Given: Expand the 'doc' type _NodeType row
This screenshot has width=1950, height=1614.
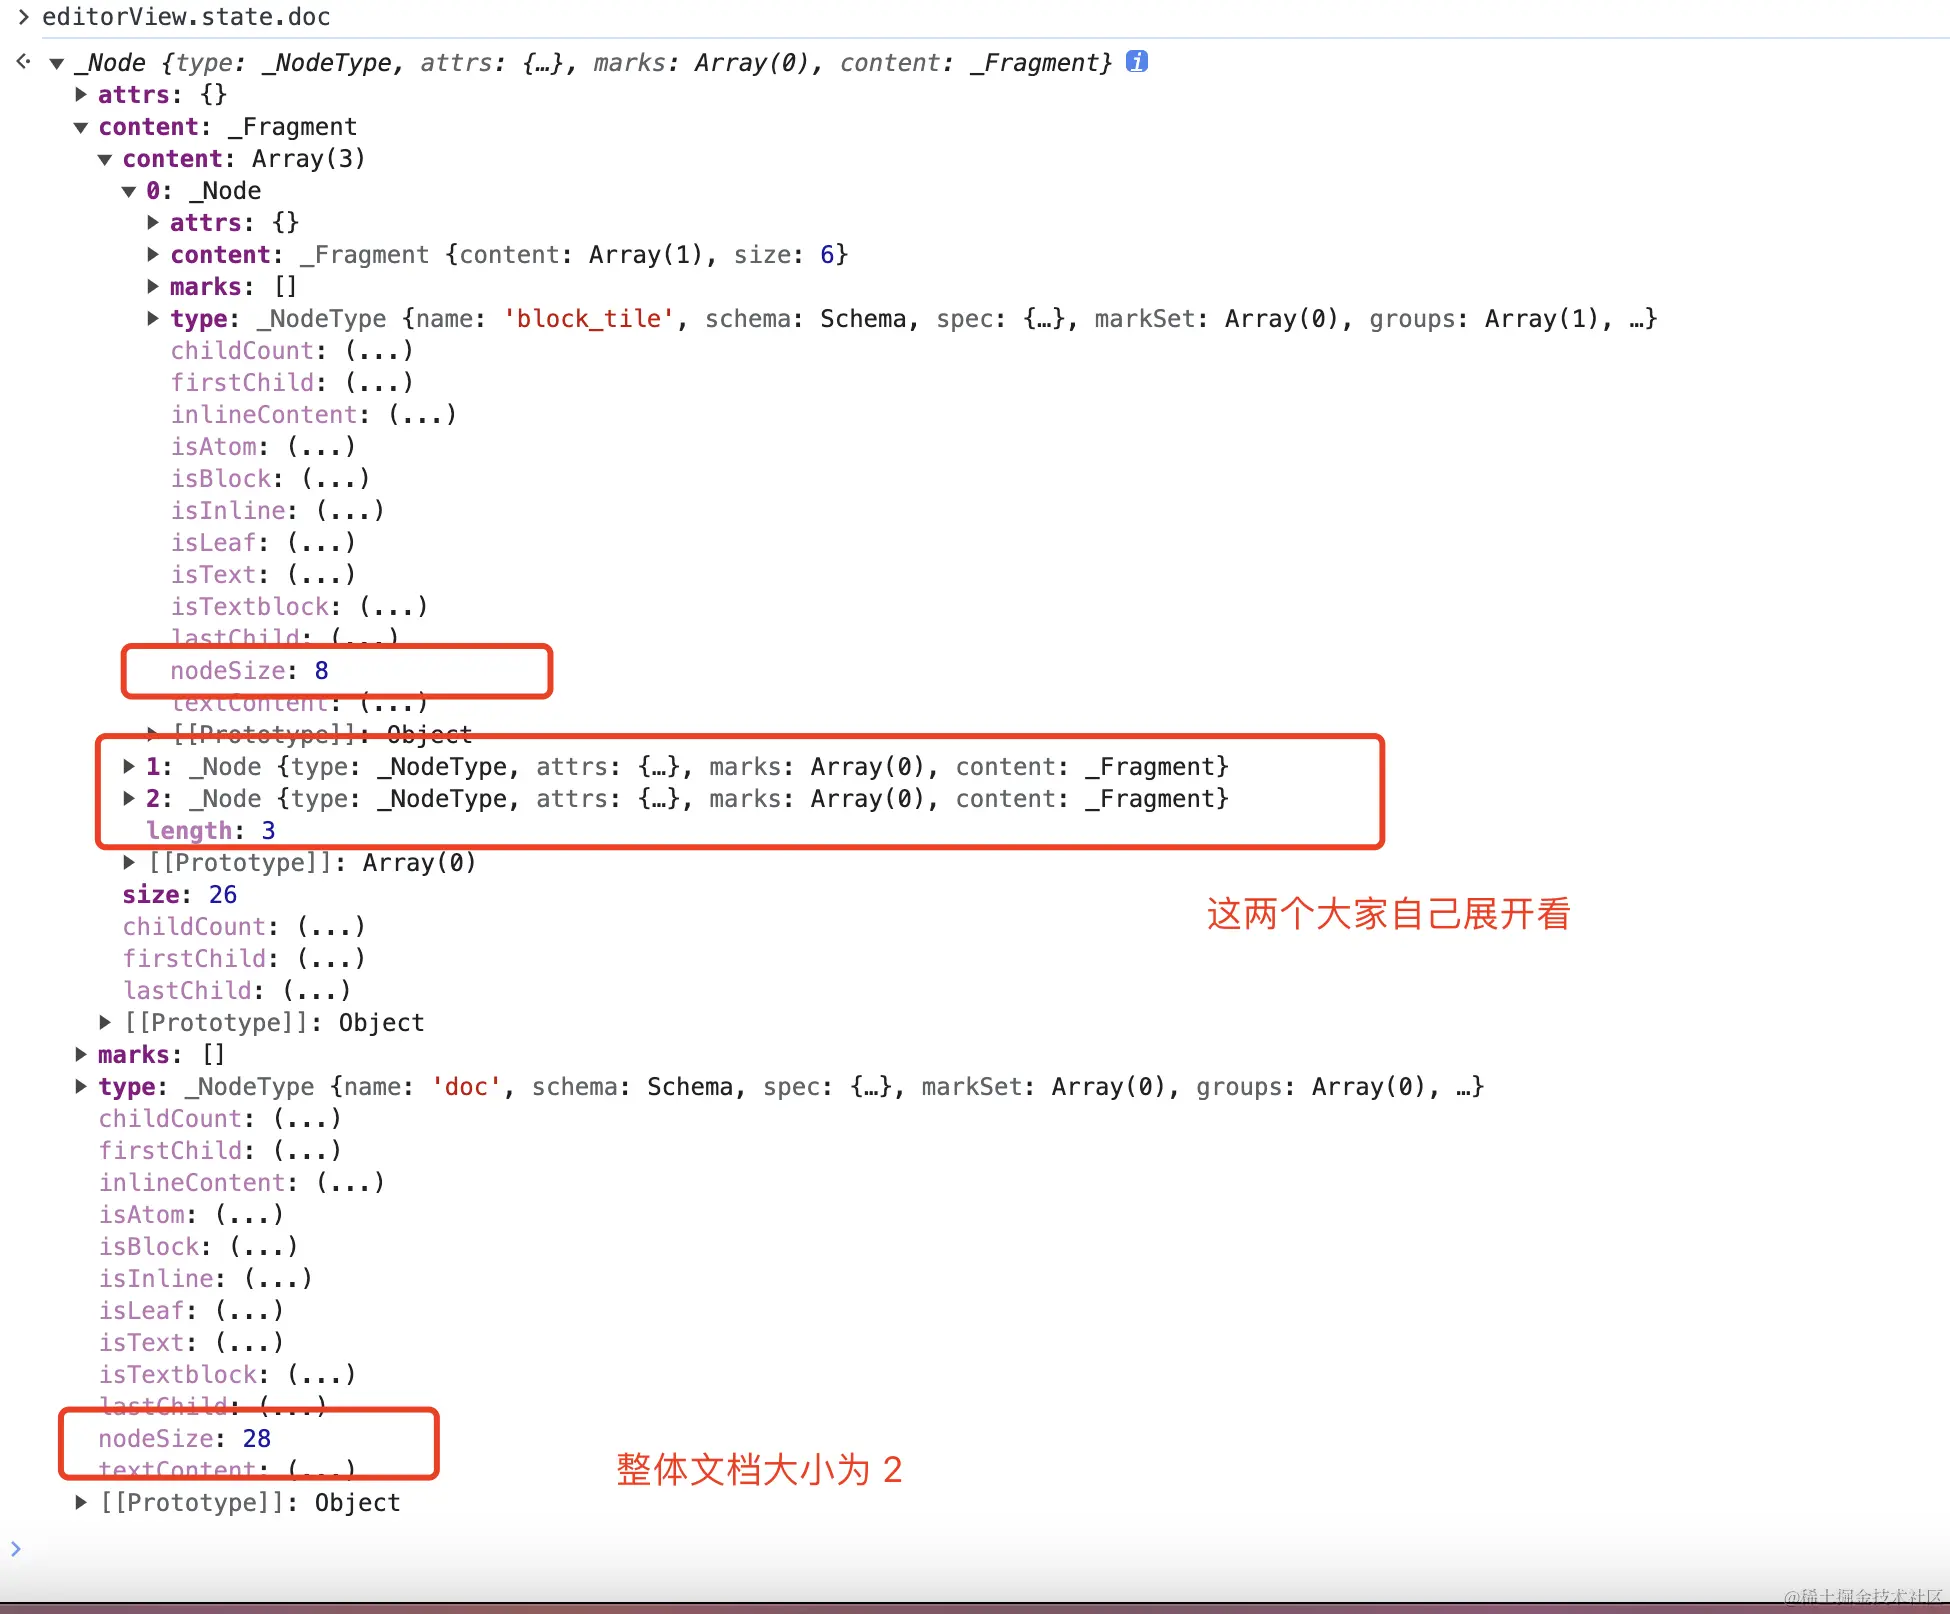Looking at the screenshot, I should pos(81,1087).
